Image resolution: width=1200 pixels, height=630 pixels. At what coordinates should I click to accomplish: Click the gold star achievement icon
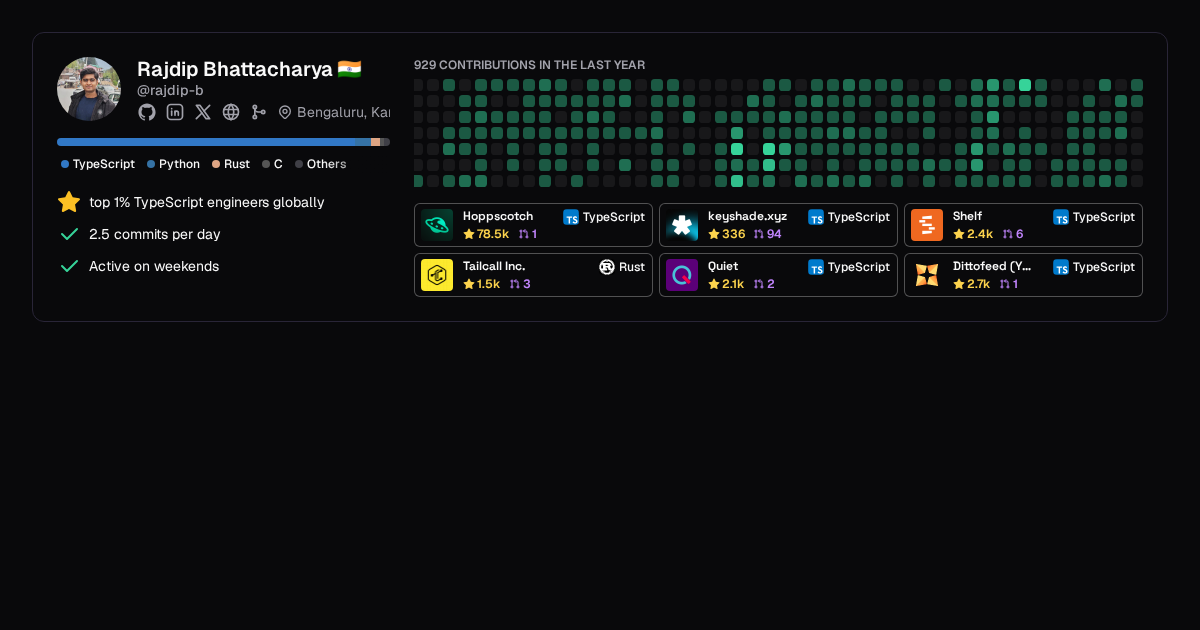(69, 202)
